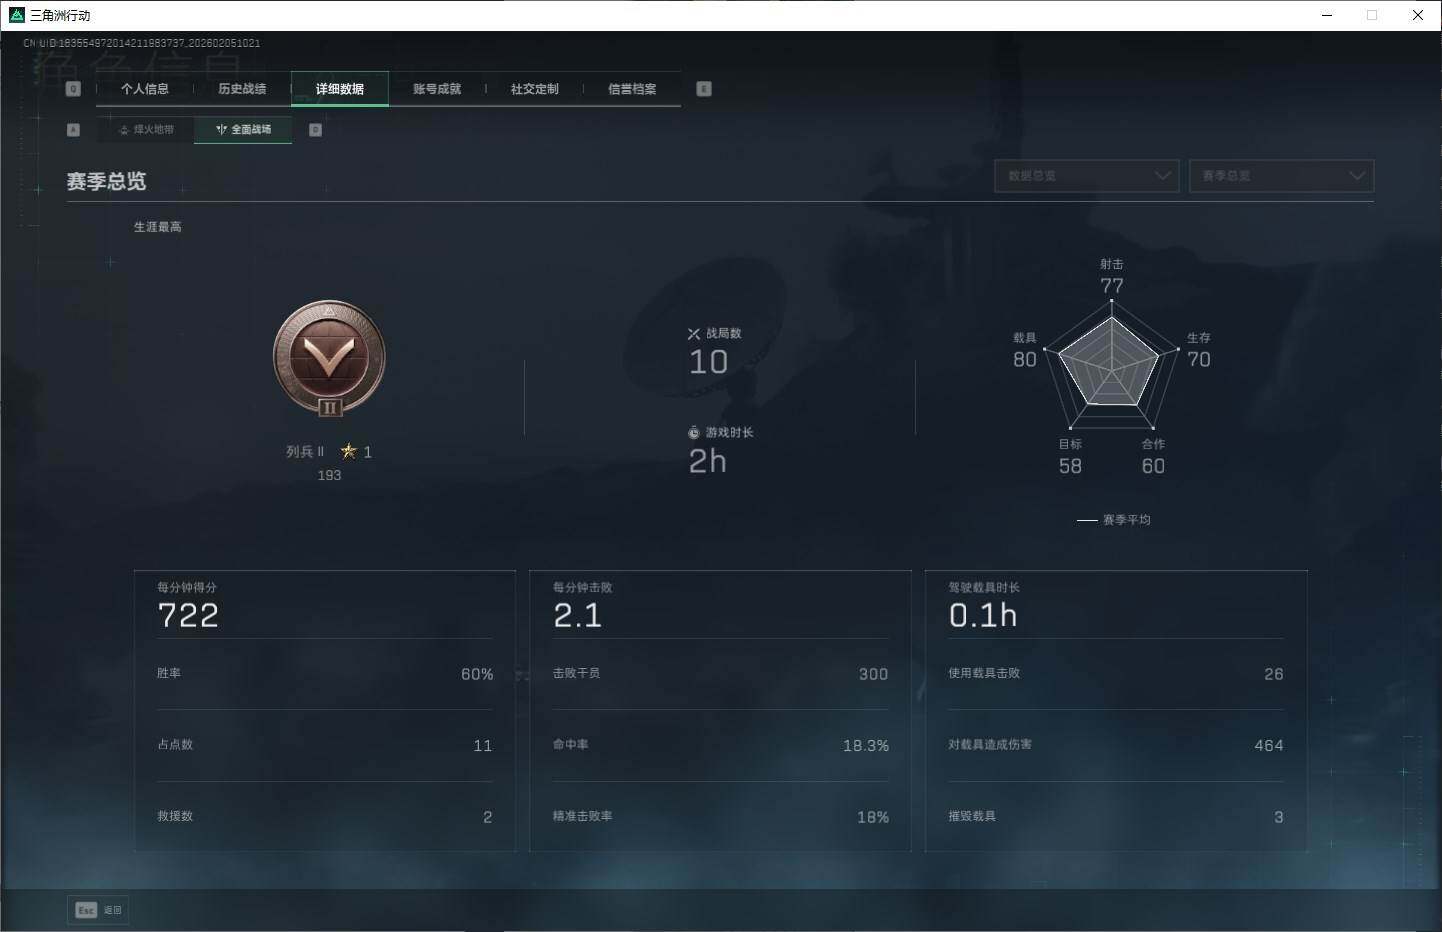Click the CN UID text at the top

(x=142, y=43)
